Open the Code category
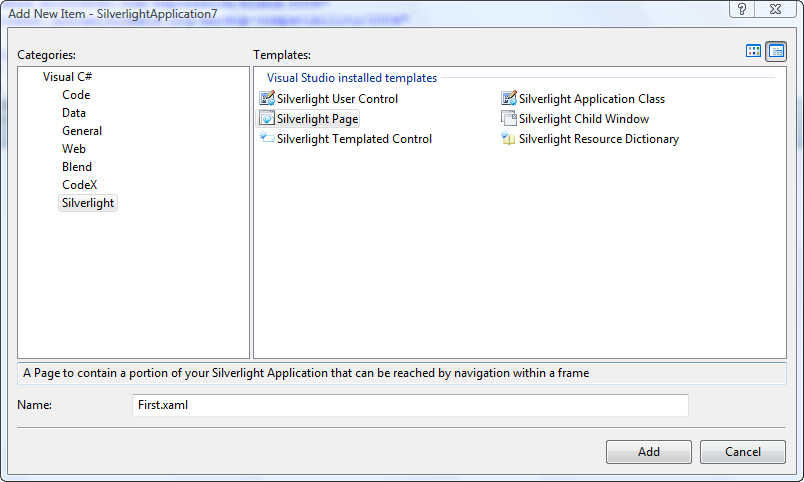Image resolution: width=804 pixels, height=482 pixels. coord(76,95)
